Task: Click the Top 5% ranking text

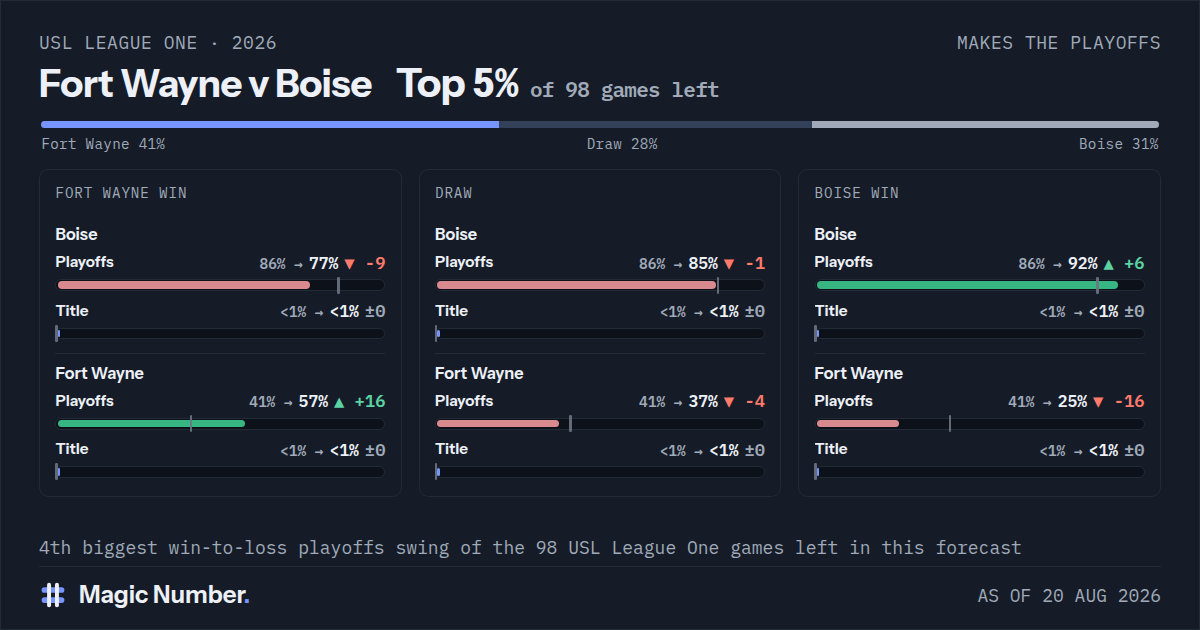Action: [x=458, y=84]
